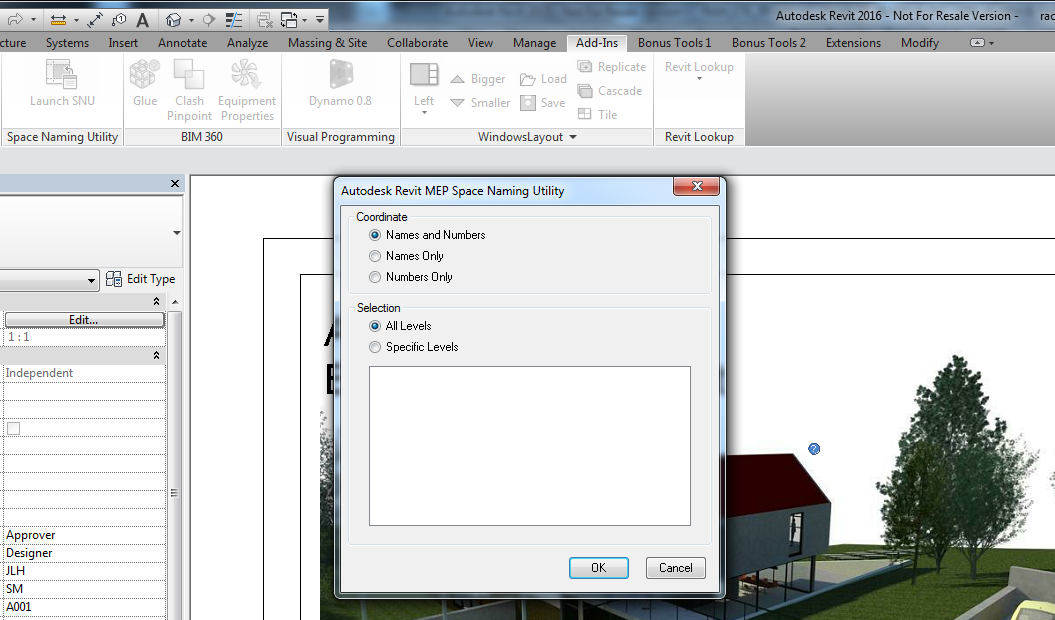Switch to the Modify tab
This screenshot has width=1055, height=620.
920,42
